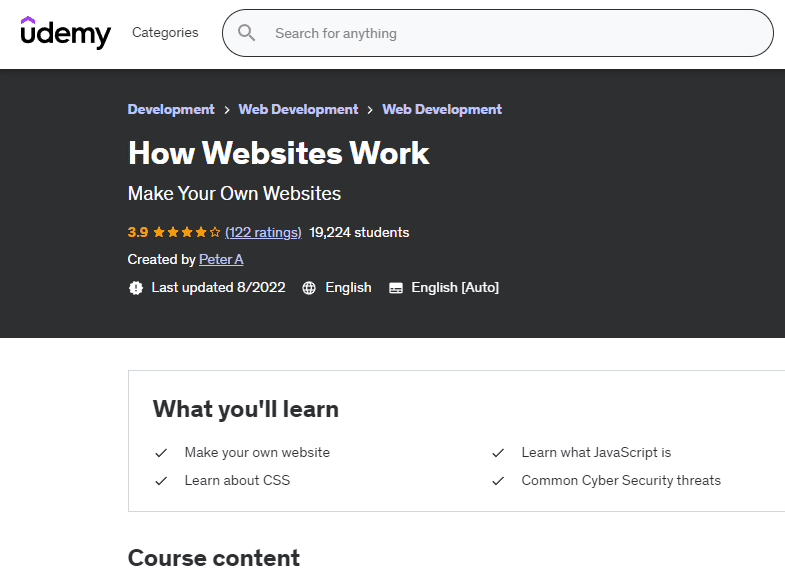
Task: Click the Last updated badge icon
Action: coord(136,288)
